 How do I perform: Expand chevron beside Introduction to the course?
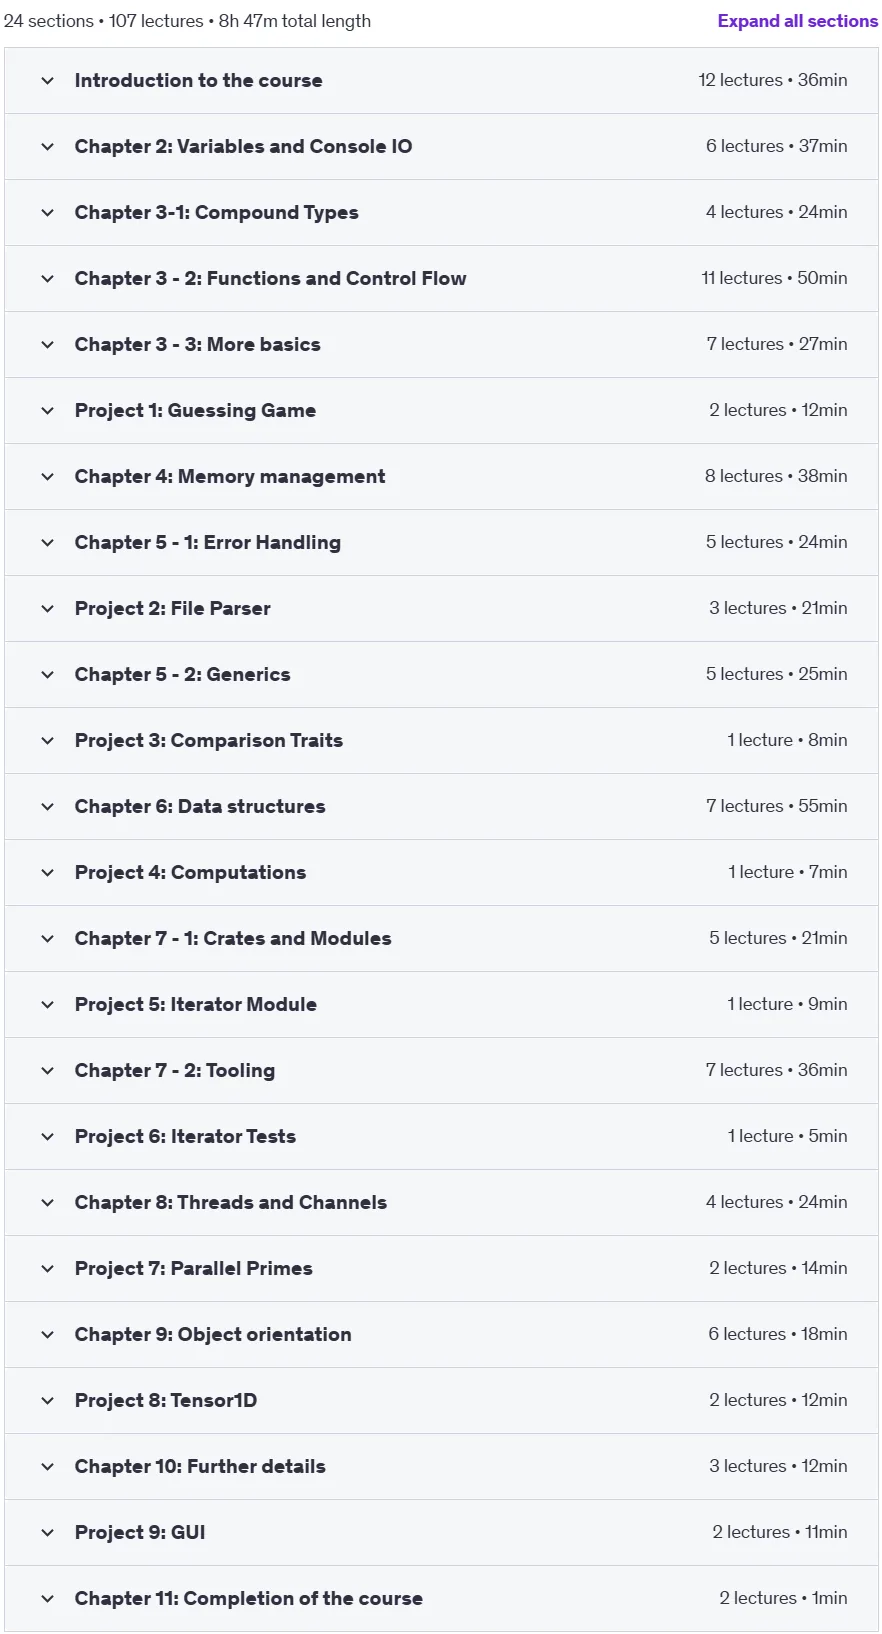click(47, 81)
